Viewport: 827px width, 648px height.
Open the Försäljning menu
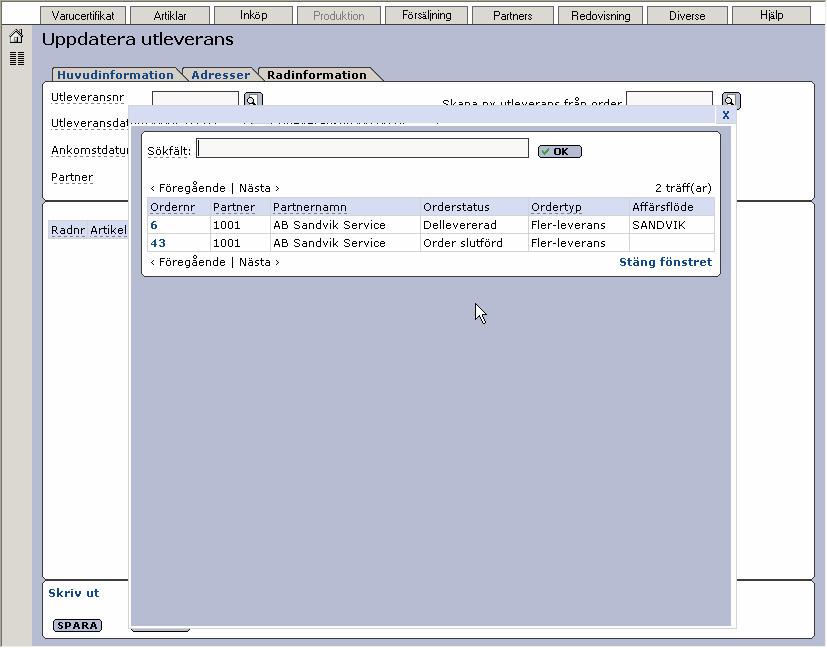427,15
